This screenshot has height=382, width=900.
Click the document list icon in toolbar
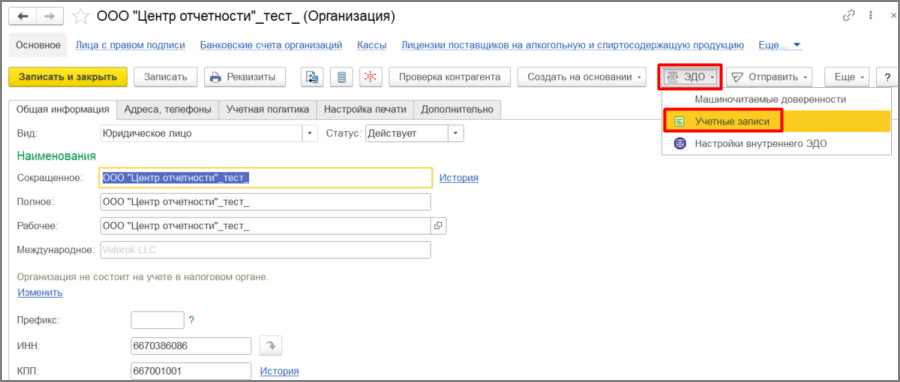pyautogui.click(x=342, y=77)
